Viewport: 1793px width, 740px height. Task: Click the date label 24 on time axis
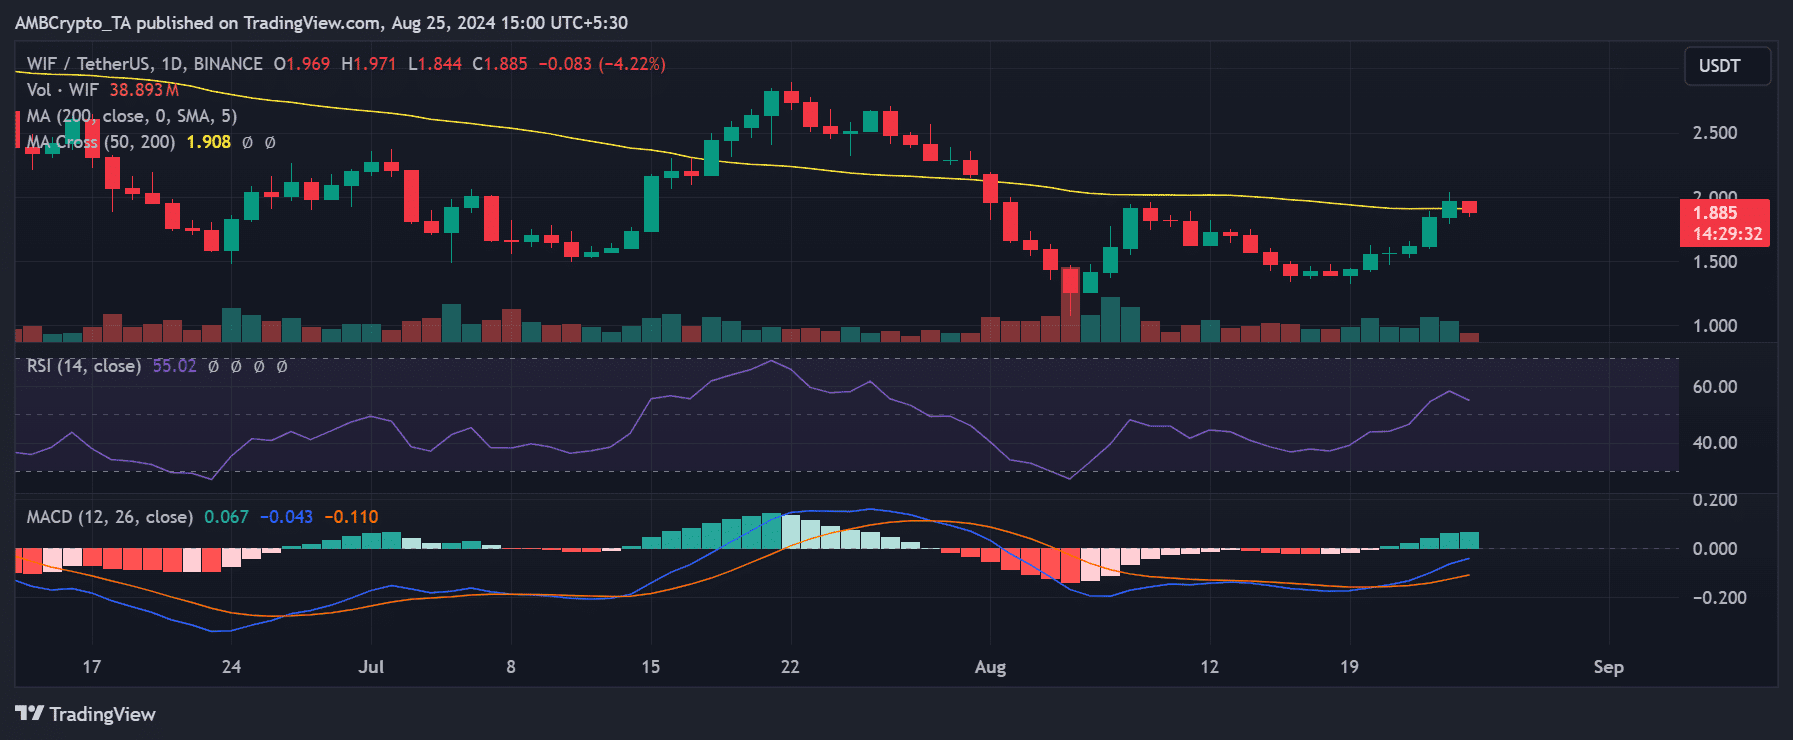coord(231,667)
